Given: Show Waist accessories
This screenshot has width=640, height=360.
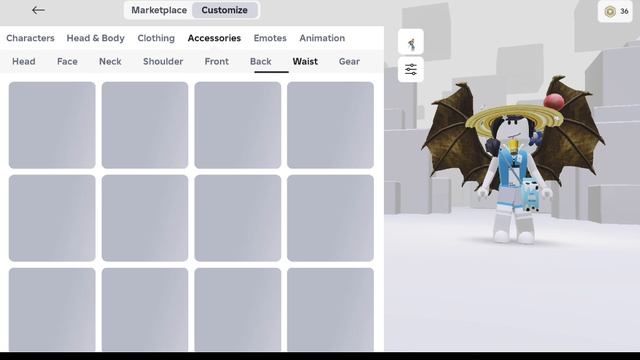Looking at the screenshot, I should pyautogui.click(x=305, y=61).
